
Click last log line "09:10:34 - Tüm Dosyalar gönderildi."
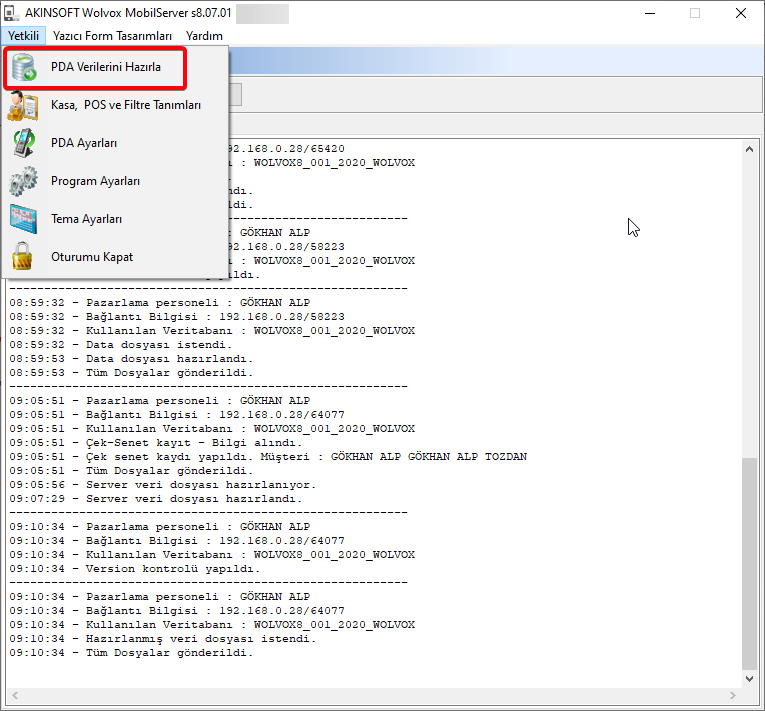(x=131, y=653)
